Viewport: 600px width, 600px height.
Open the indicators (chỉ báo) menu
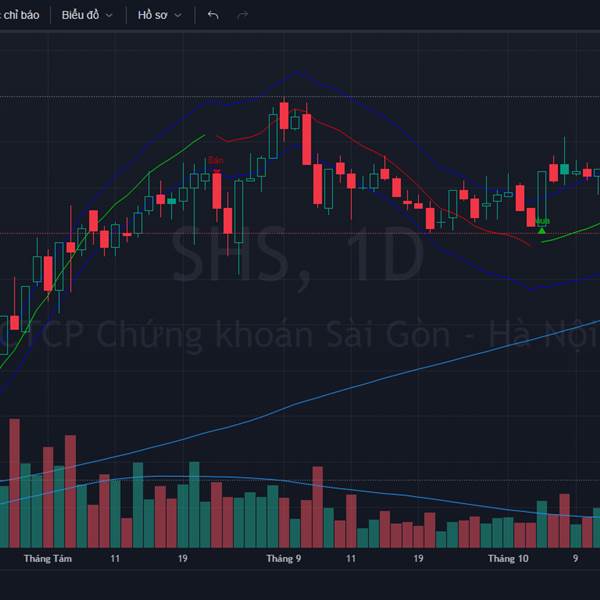click(20, 15)
